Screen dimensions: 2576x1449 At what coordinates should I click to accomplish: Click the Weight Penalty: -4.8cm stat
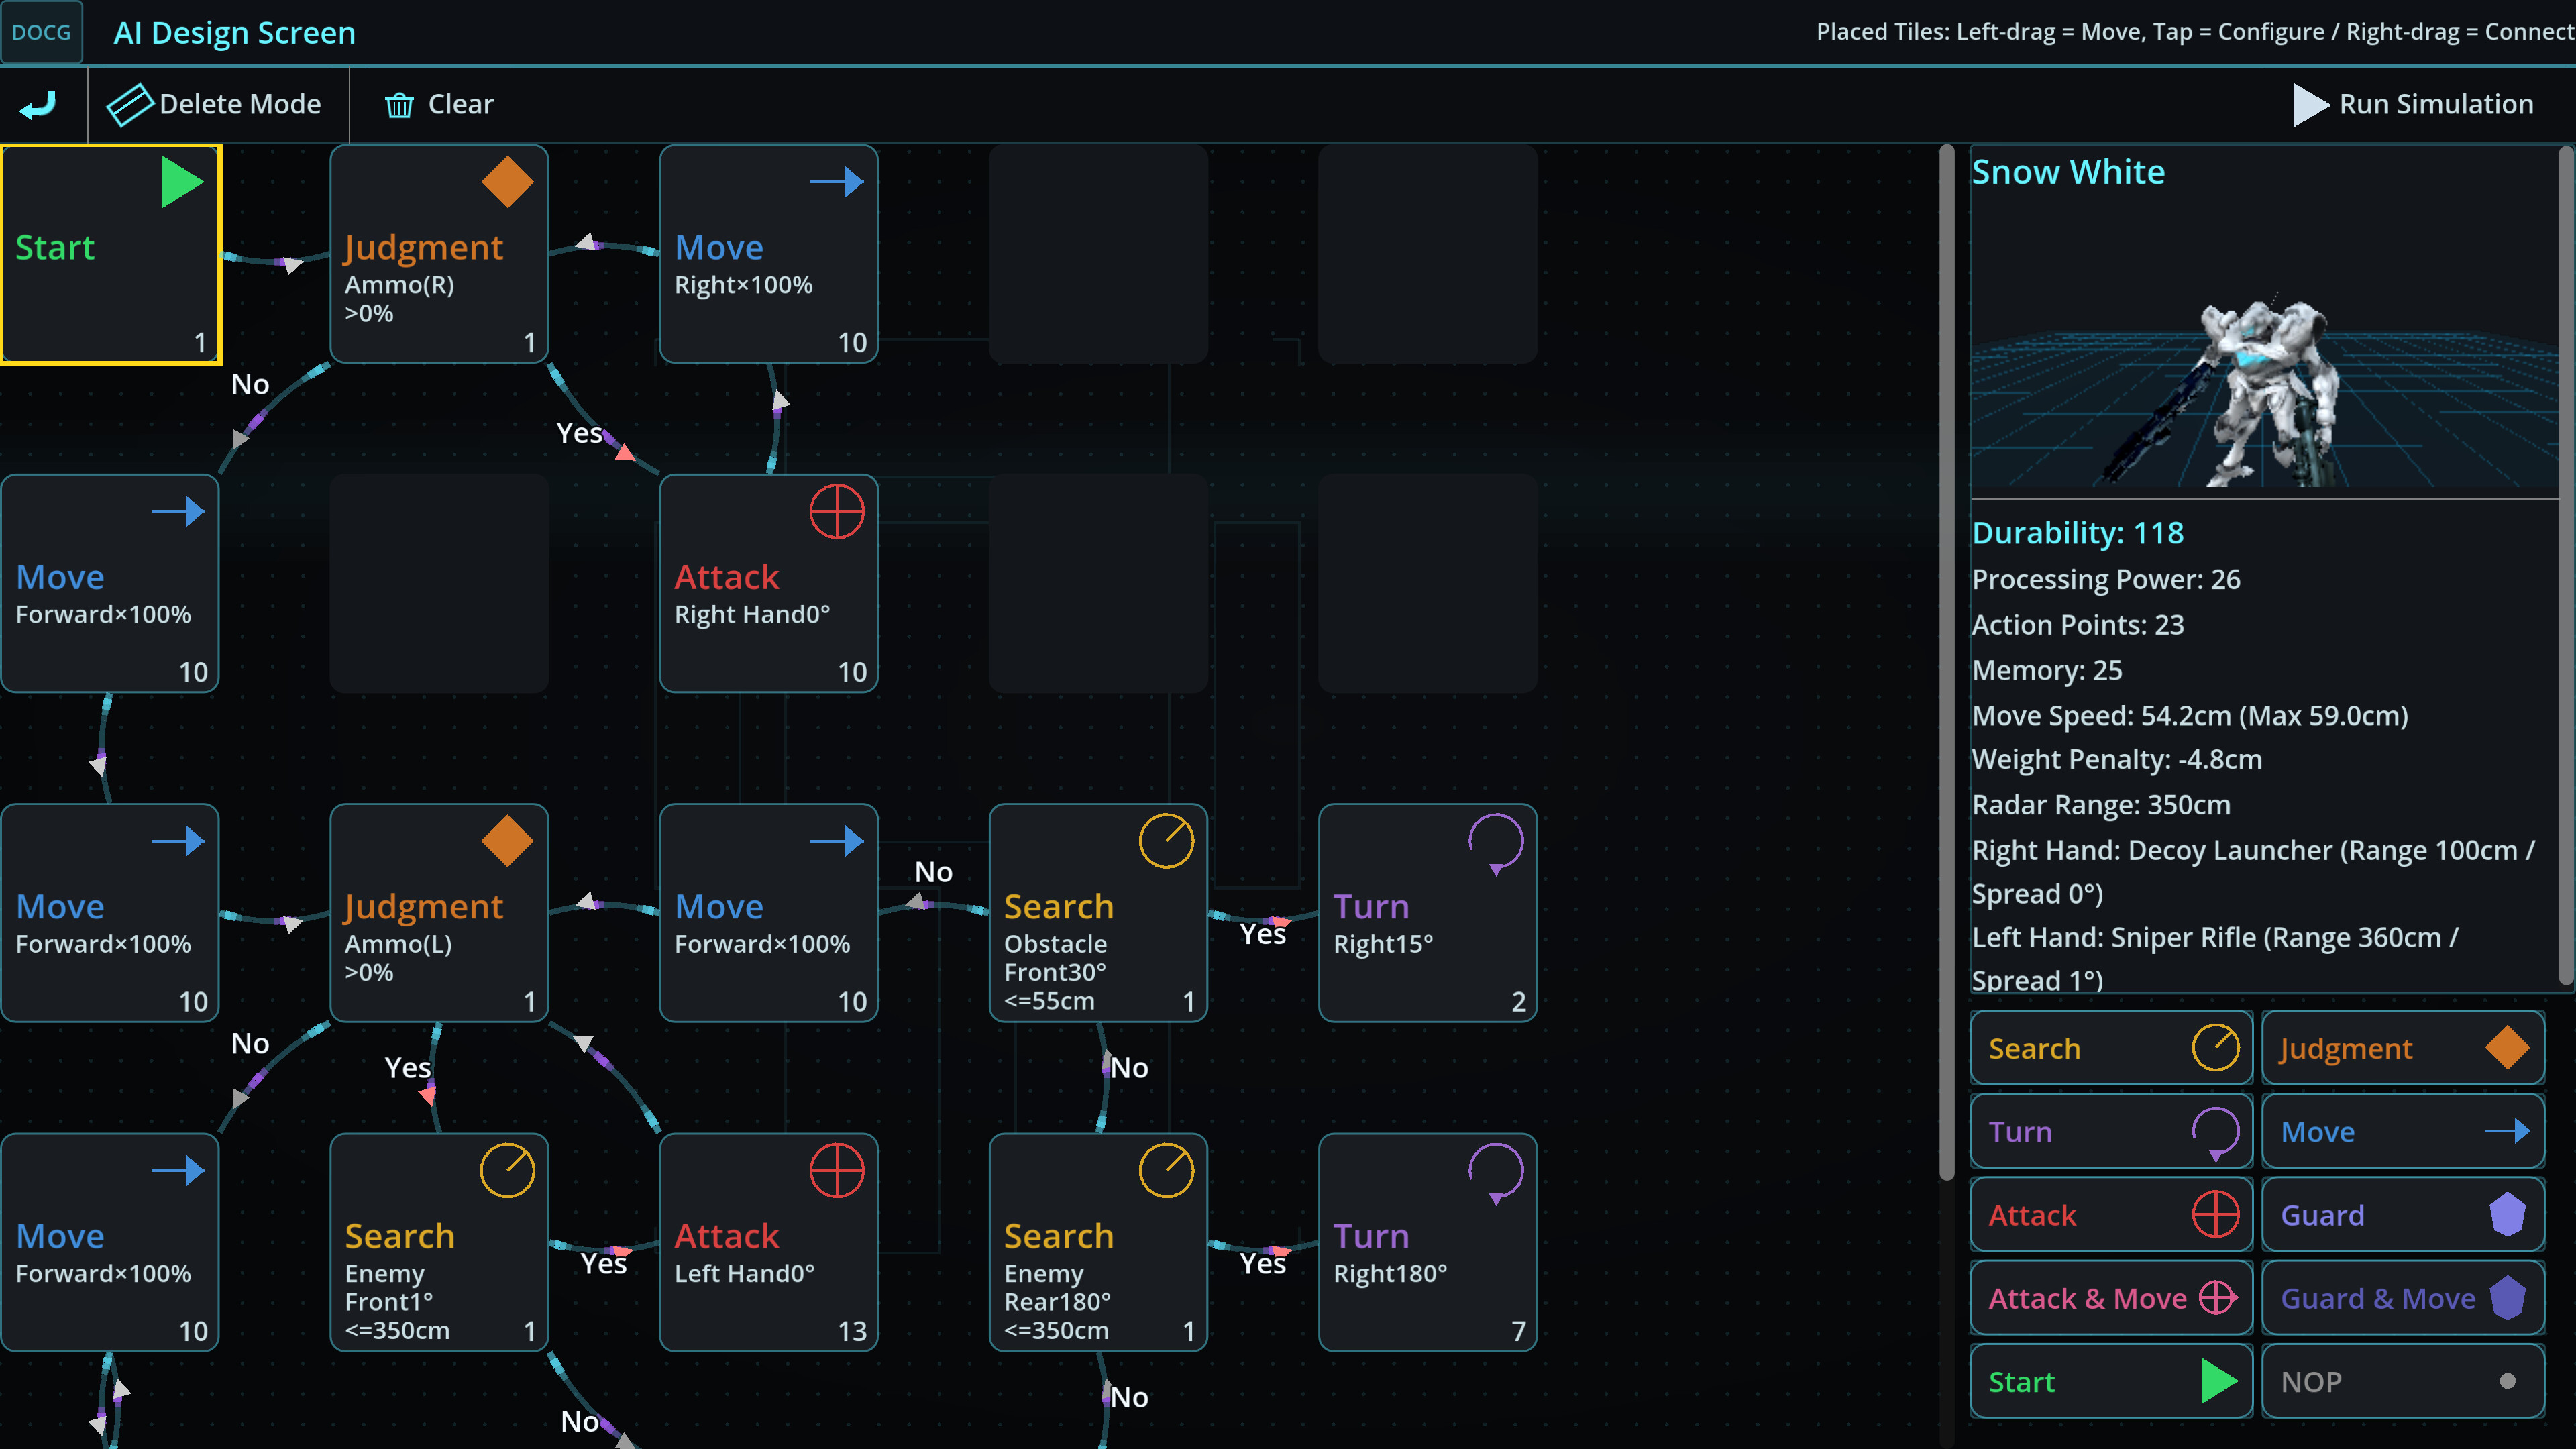point(2117,760)
